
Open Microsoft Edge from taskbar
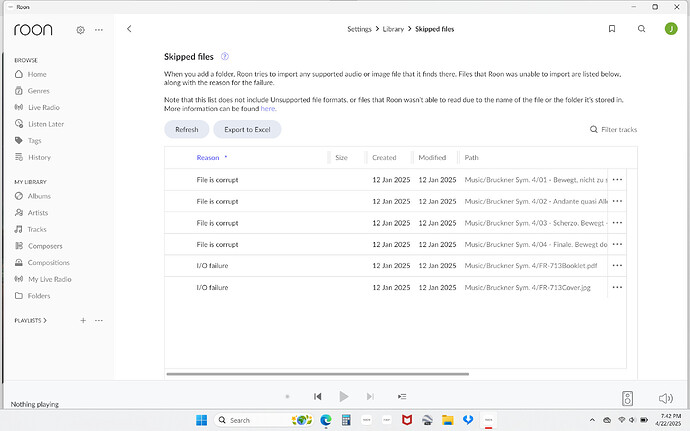326,420
